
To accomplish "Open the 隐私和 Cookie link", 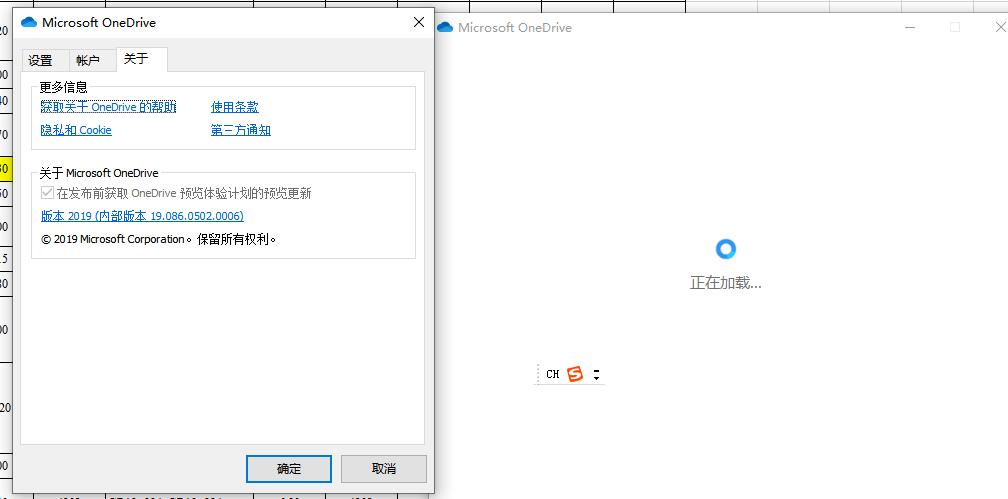I will point(76,130).
